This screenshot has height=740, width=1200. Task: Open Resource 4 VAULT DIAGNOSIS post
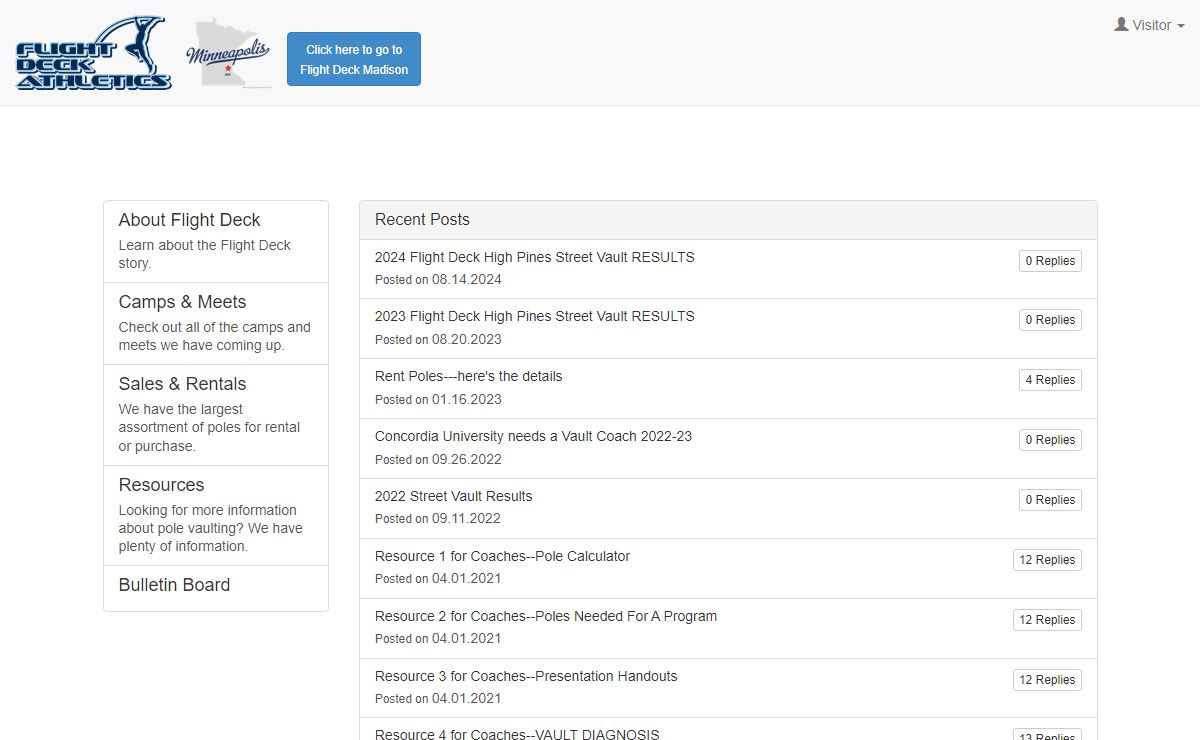coord(518,734)
